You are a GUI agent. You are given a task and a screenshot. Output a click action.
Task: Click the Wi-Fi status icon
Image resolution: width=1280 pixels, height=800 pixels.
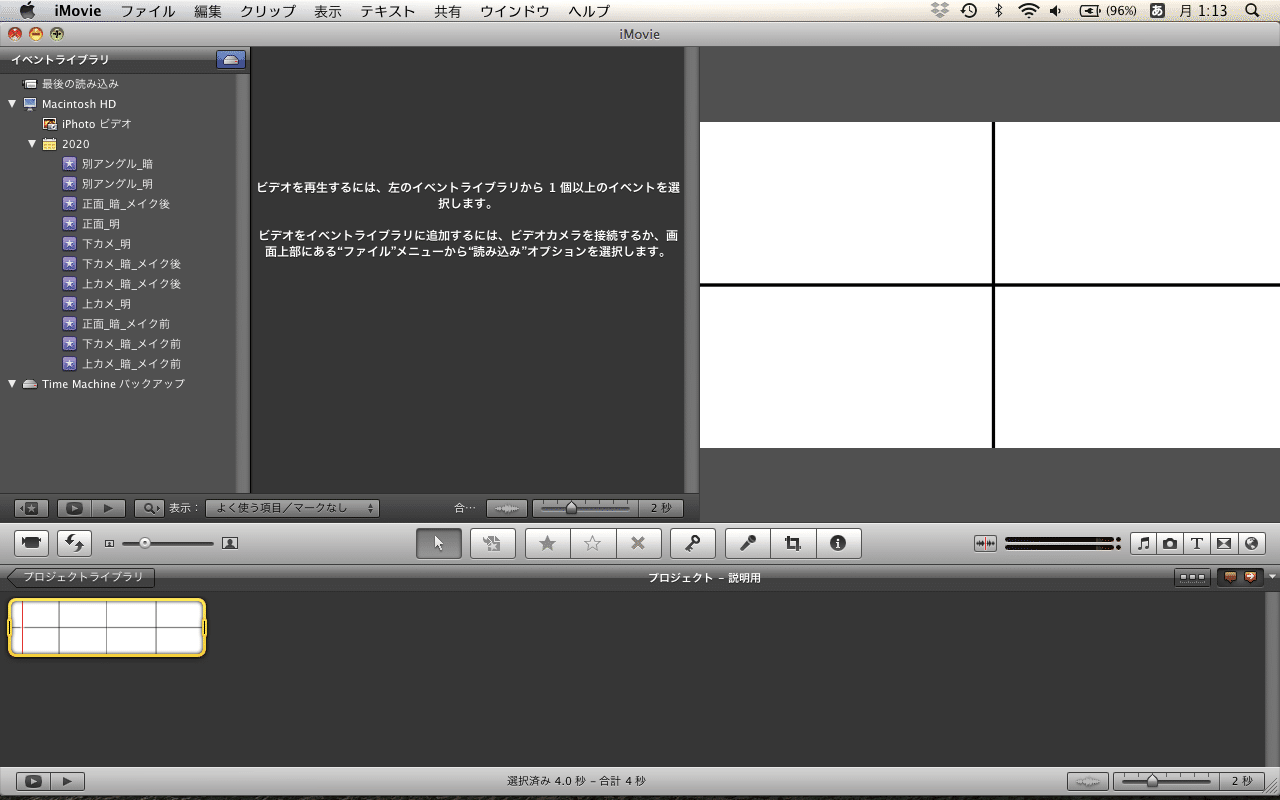tap(1029, 11)
